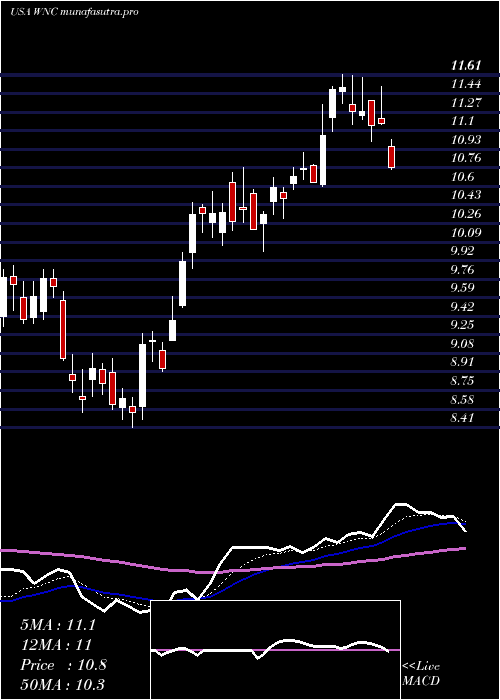This screenshot has height=700, width=500.
Task: Click the 10.93 price level label
Action: coord(466,140)
